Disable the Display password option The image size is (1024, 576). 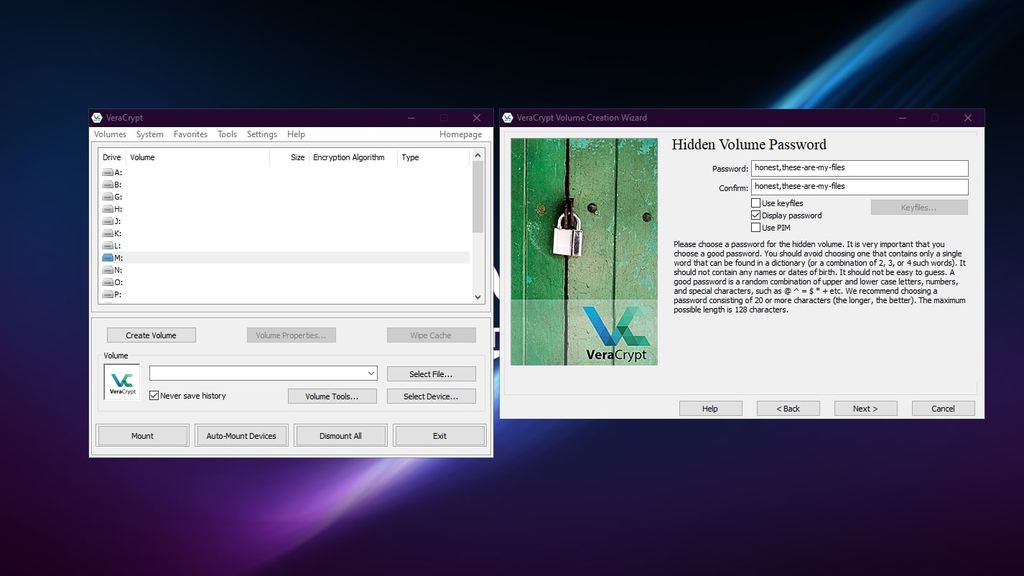point(757,215)
